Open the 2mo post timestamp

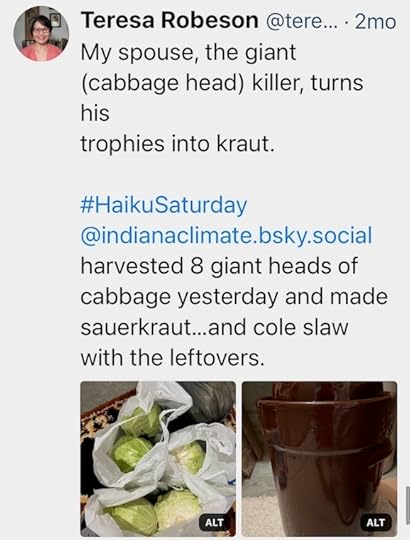tap(376, 21)
